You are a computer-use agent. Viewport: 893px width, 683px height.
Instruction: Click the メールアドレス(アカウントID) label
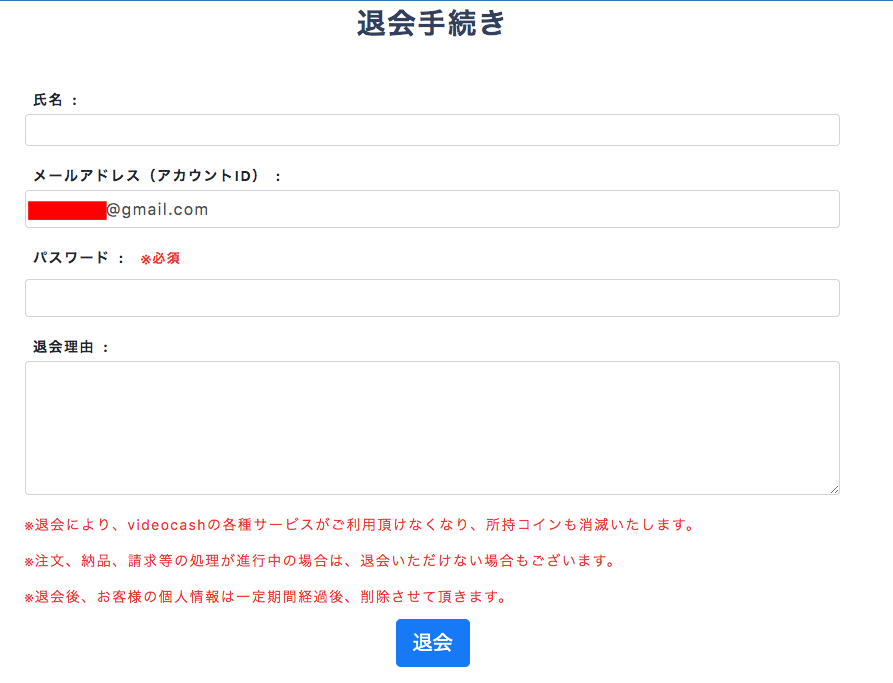coord(157,176)
